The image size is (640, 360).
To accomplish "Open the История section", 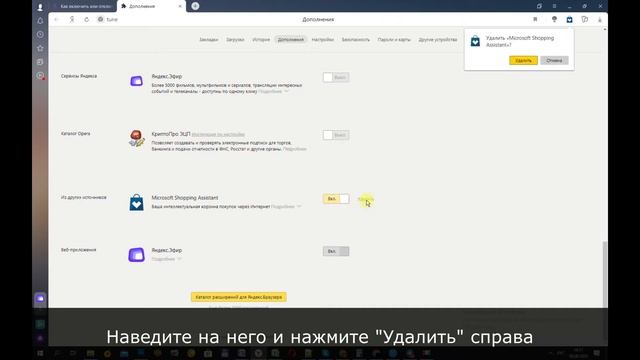I will click(261, 40).
